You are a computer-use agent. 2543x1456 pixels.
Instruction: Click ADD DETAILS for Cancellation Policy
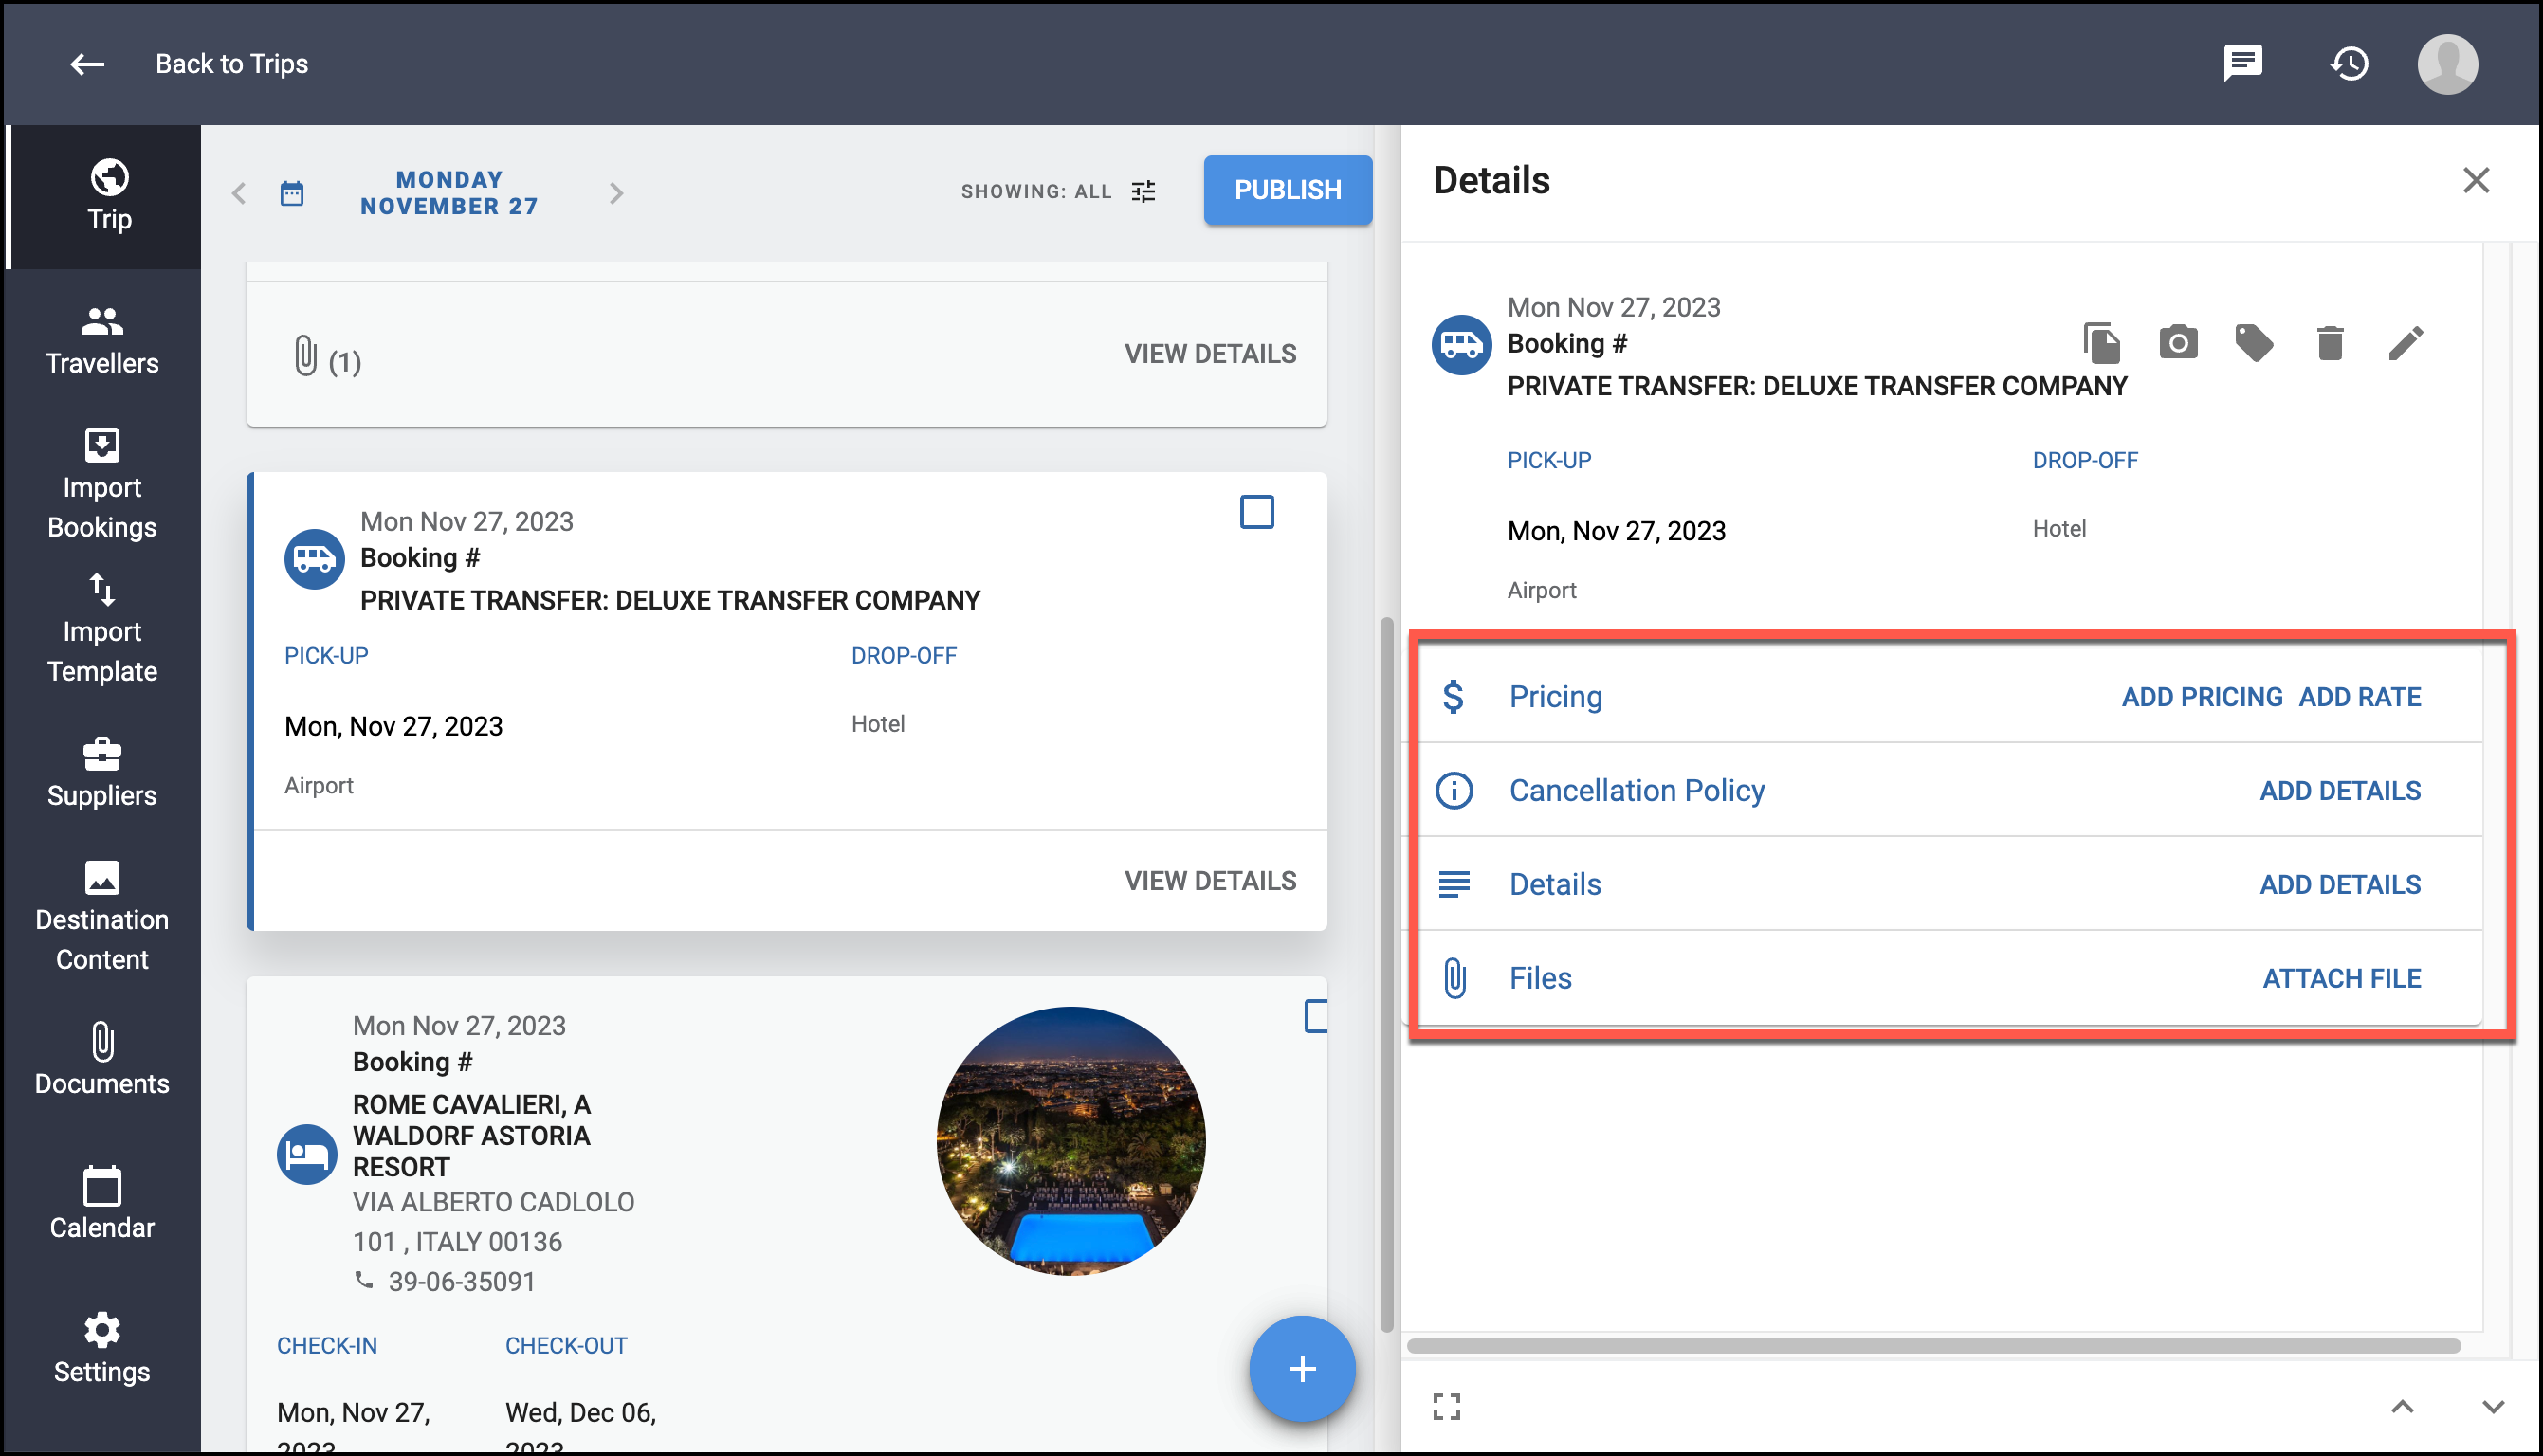point(2340,791)
